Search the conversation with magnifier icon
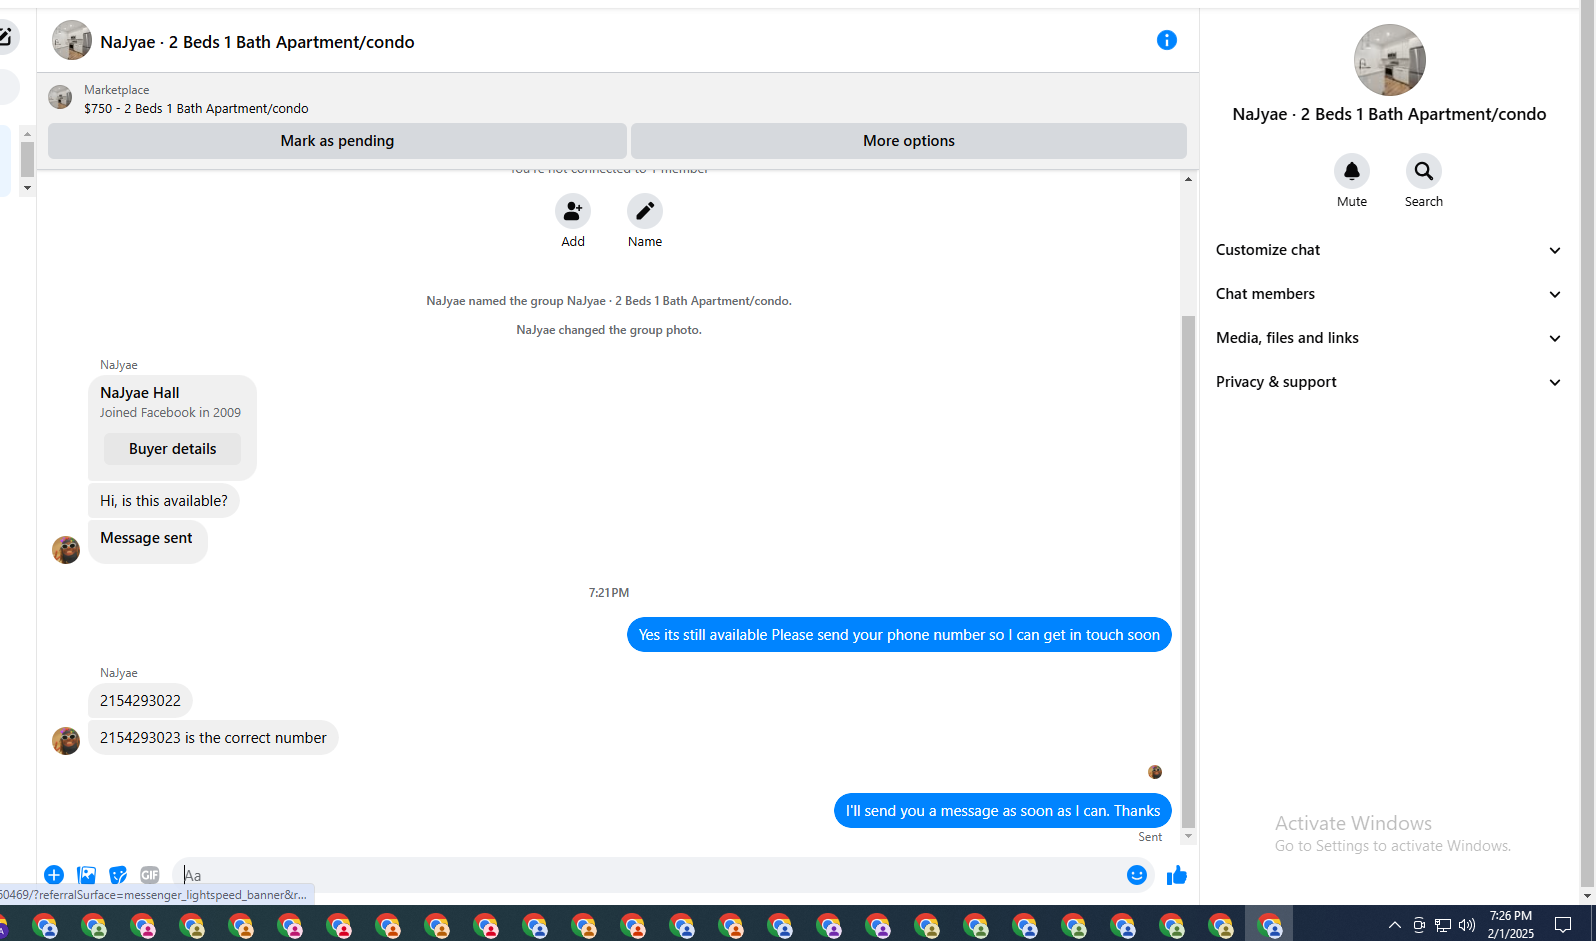Image resolution: width=1596 pixels, height=941 pixels. (x=1424, y=171)
